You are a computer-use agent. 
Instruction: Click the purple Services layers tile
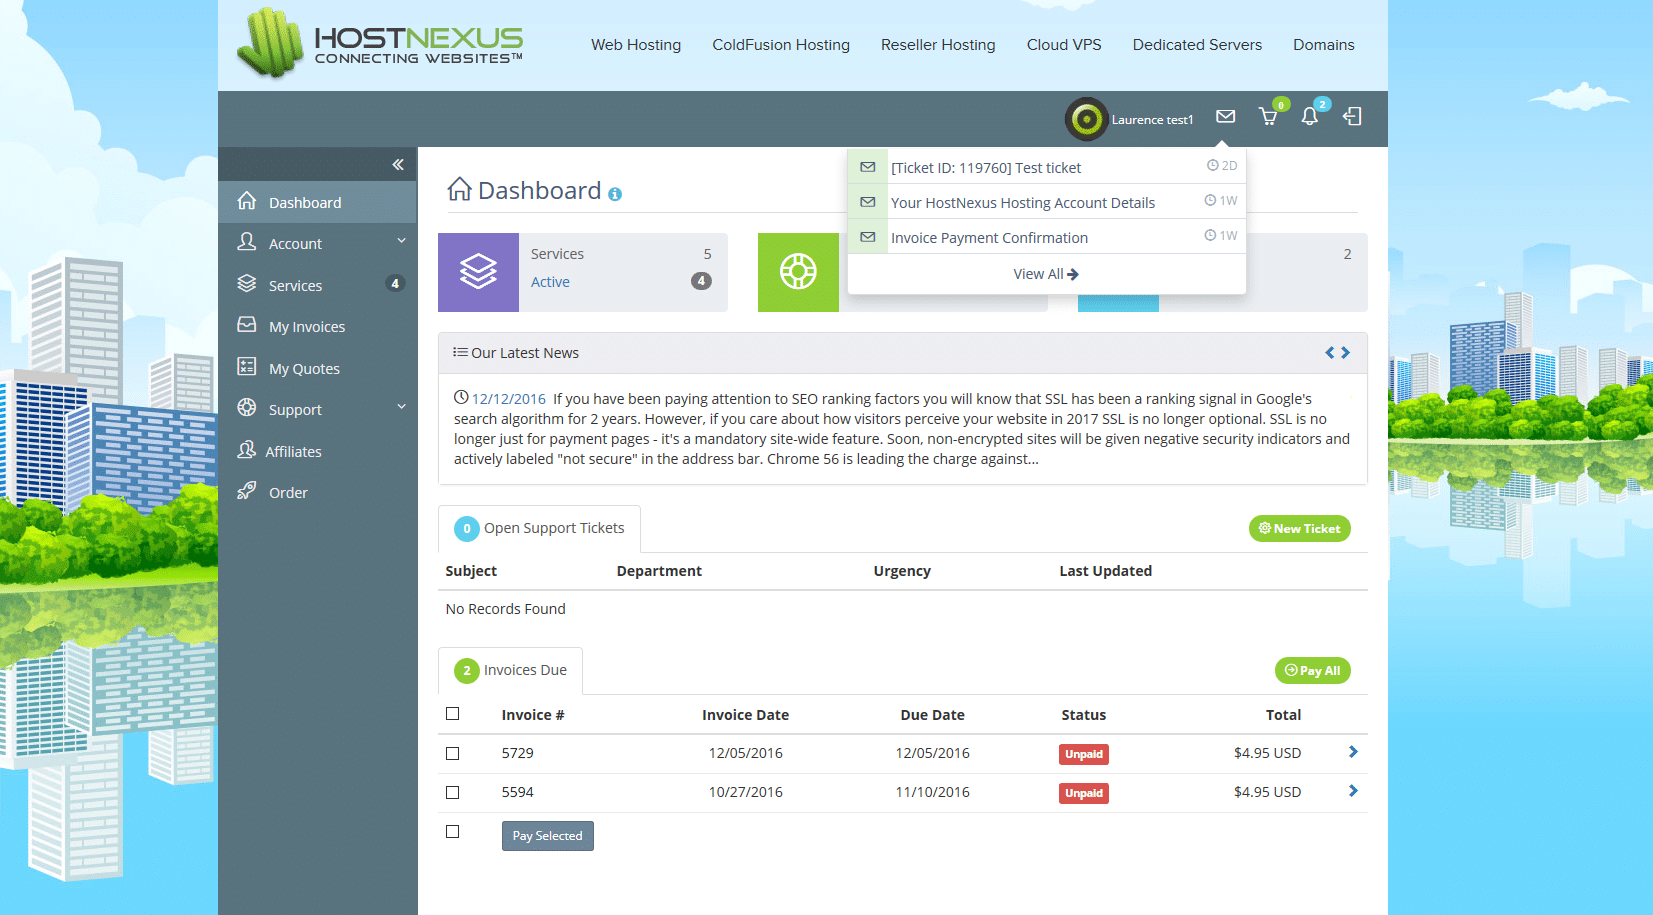(478, 272)
